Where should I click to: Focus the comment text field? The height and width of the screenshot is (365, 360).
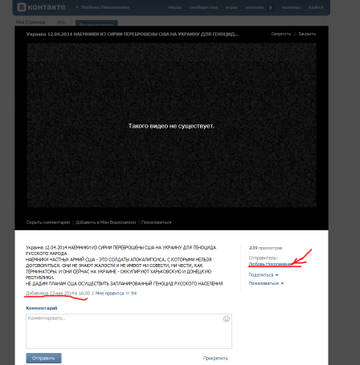[129, 331]
